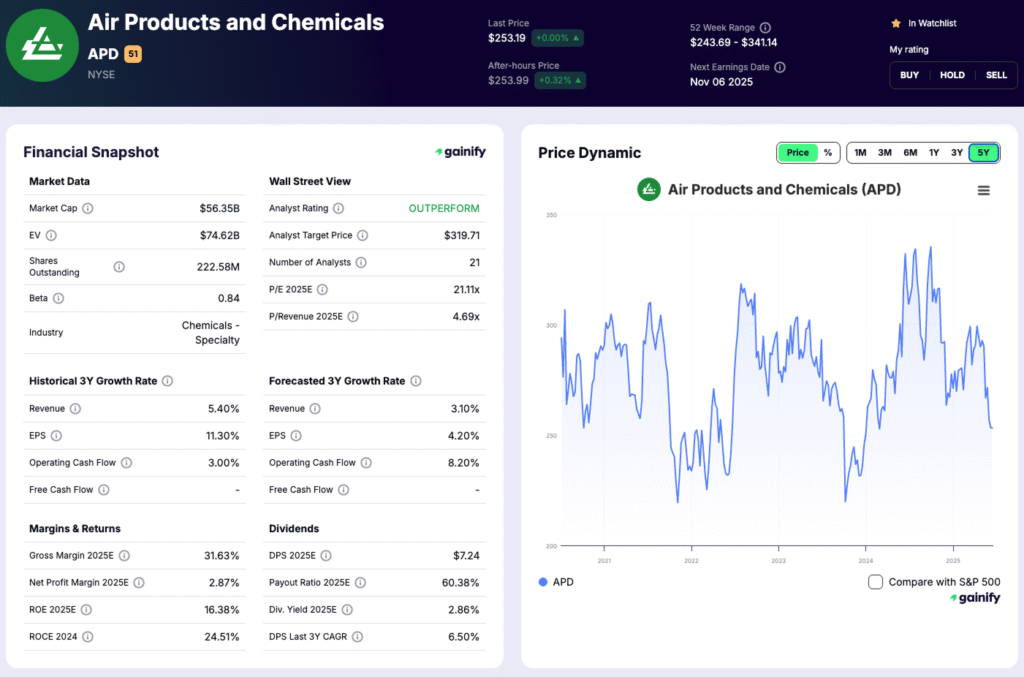Open the tooltip icon beside 52 Week Range
The image size is (1024, 677).
[x=763, y=27]
